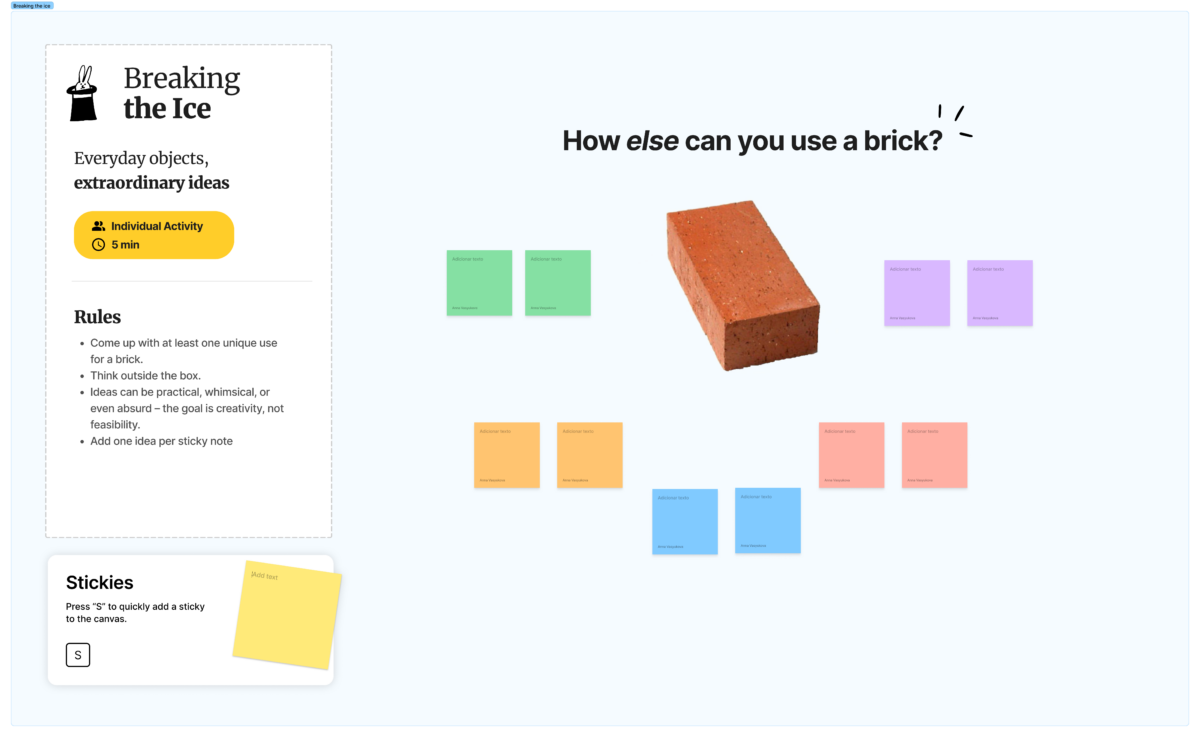This screenshot has height=737, width=1200.
Task: Select the left green sticky note
Action: point(479,283)
